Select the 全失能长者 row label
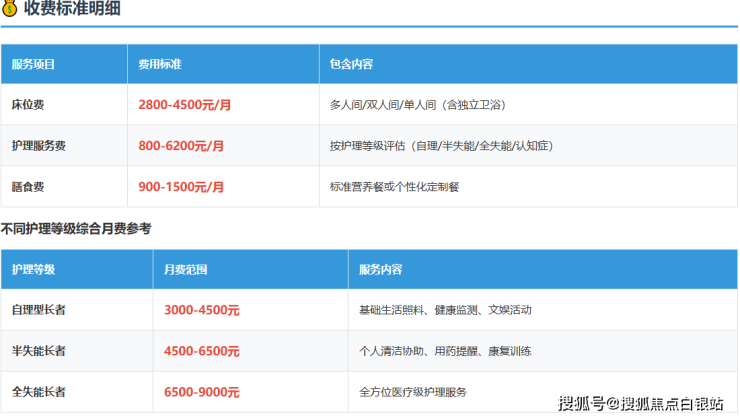 coord(39,392)
